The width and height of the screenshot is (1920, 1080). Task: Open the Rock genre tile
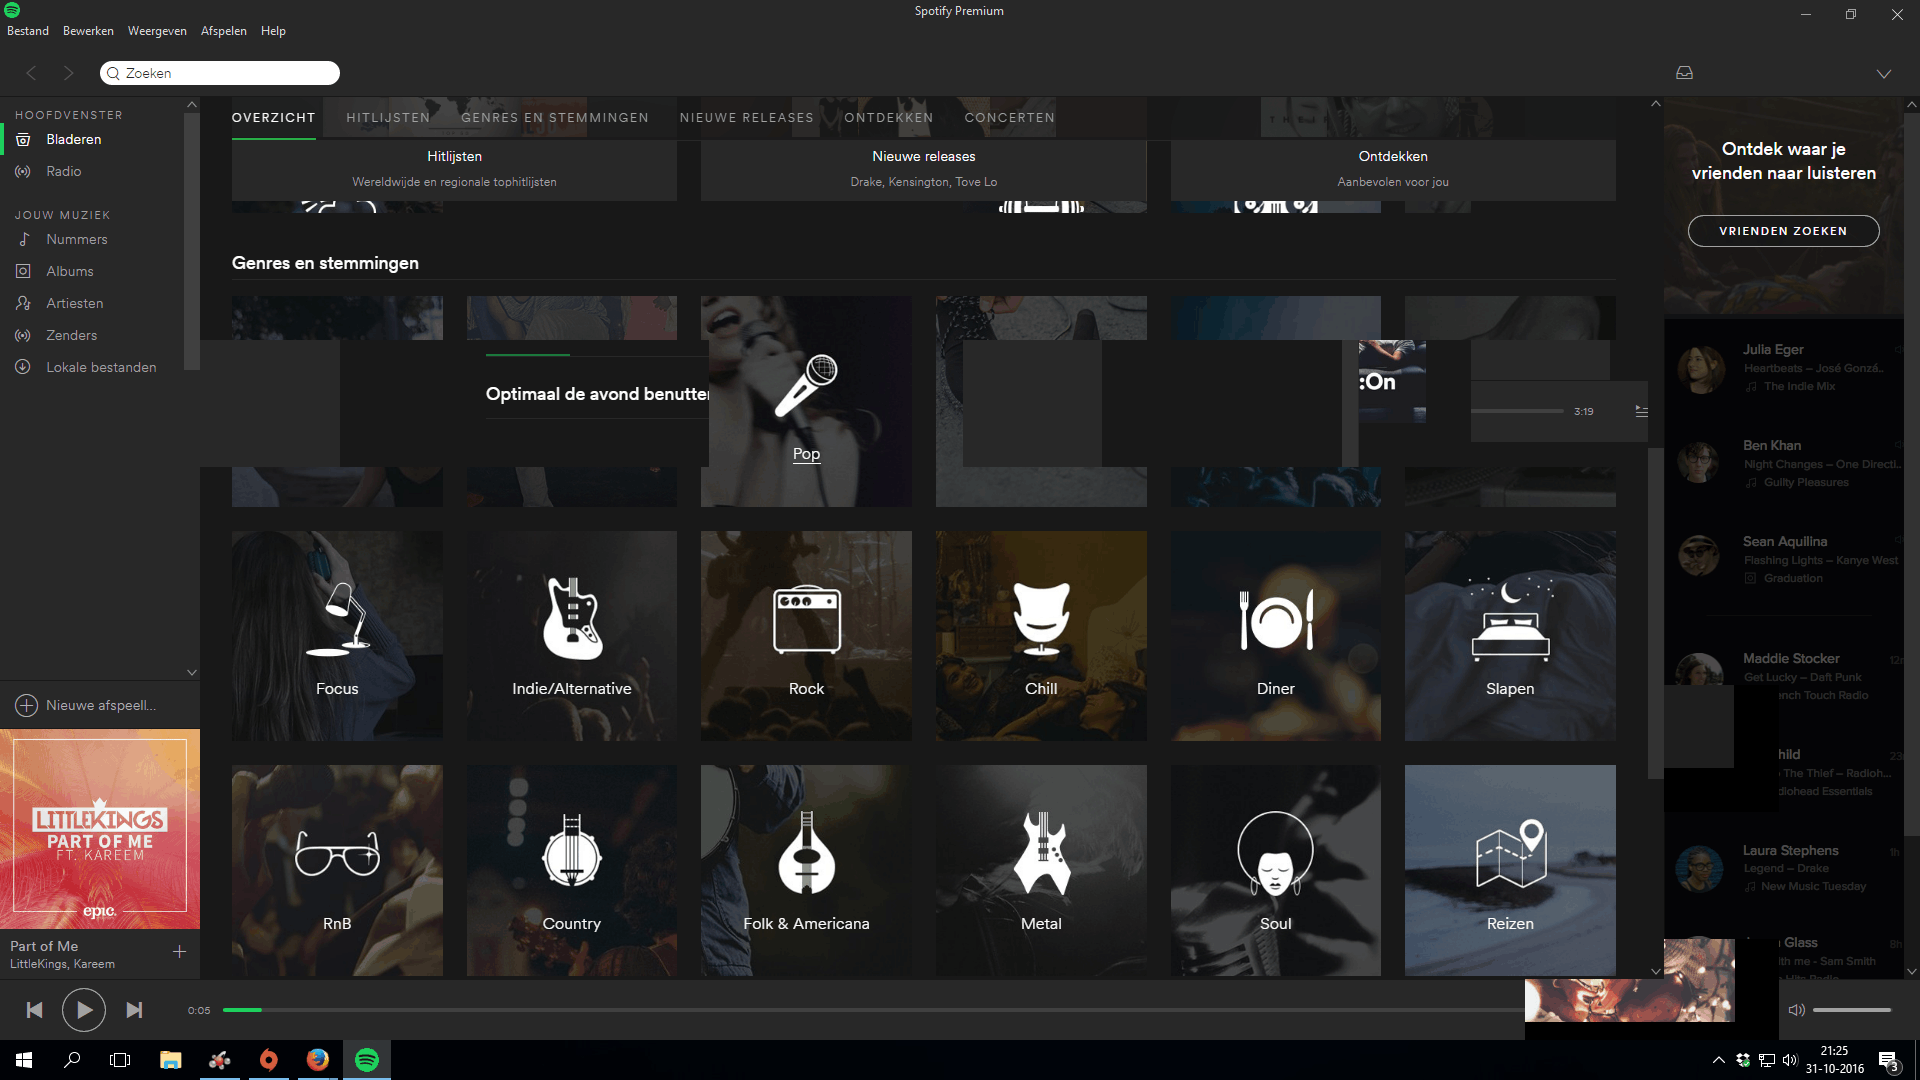[x=806, y=636]
